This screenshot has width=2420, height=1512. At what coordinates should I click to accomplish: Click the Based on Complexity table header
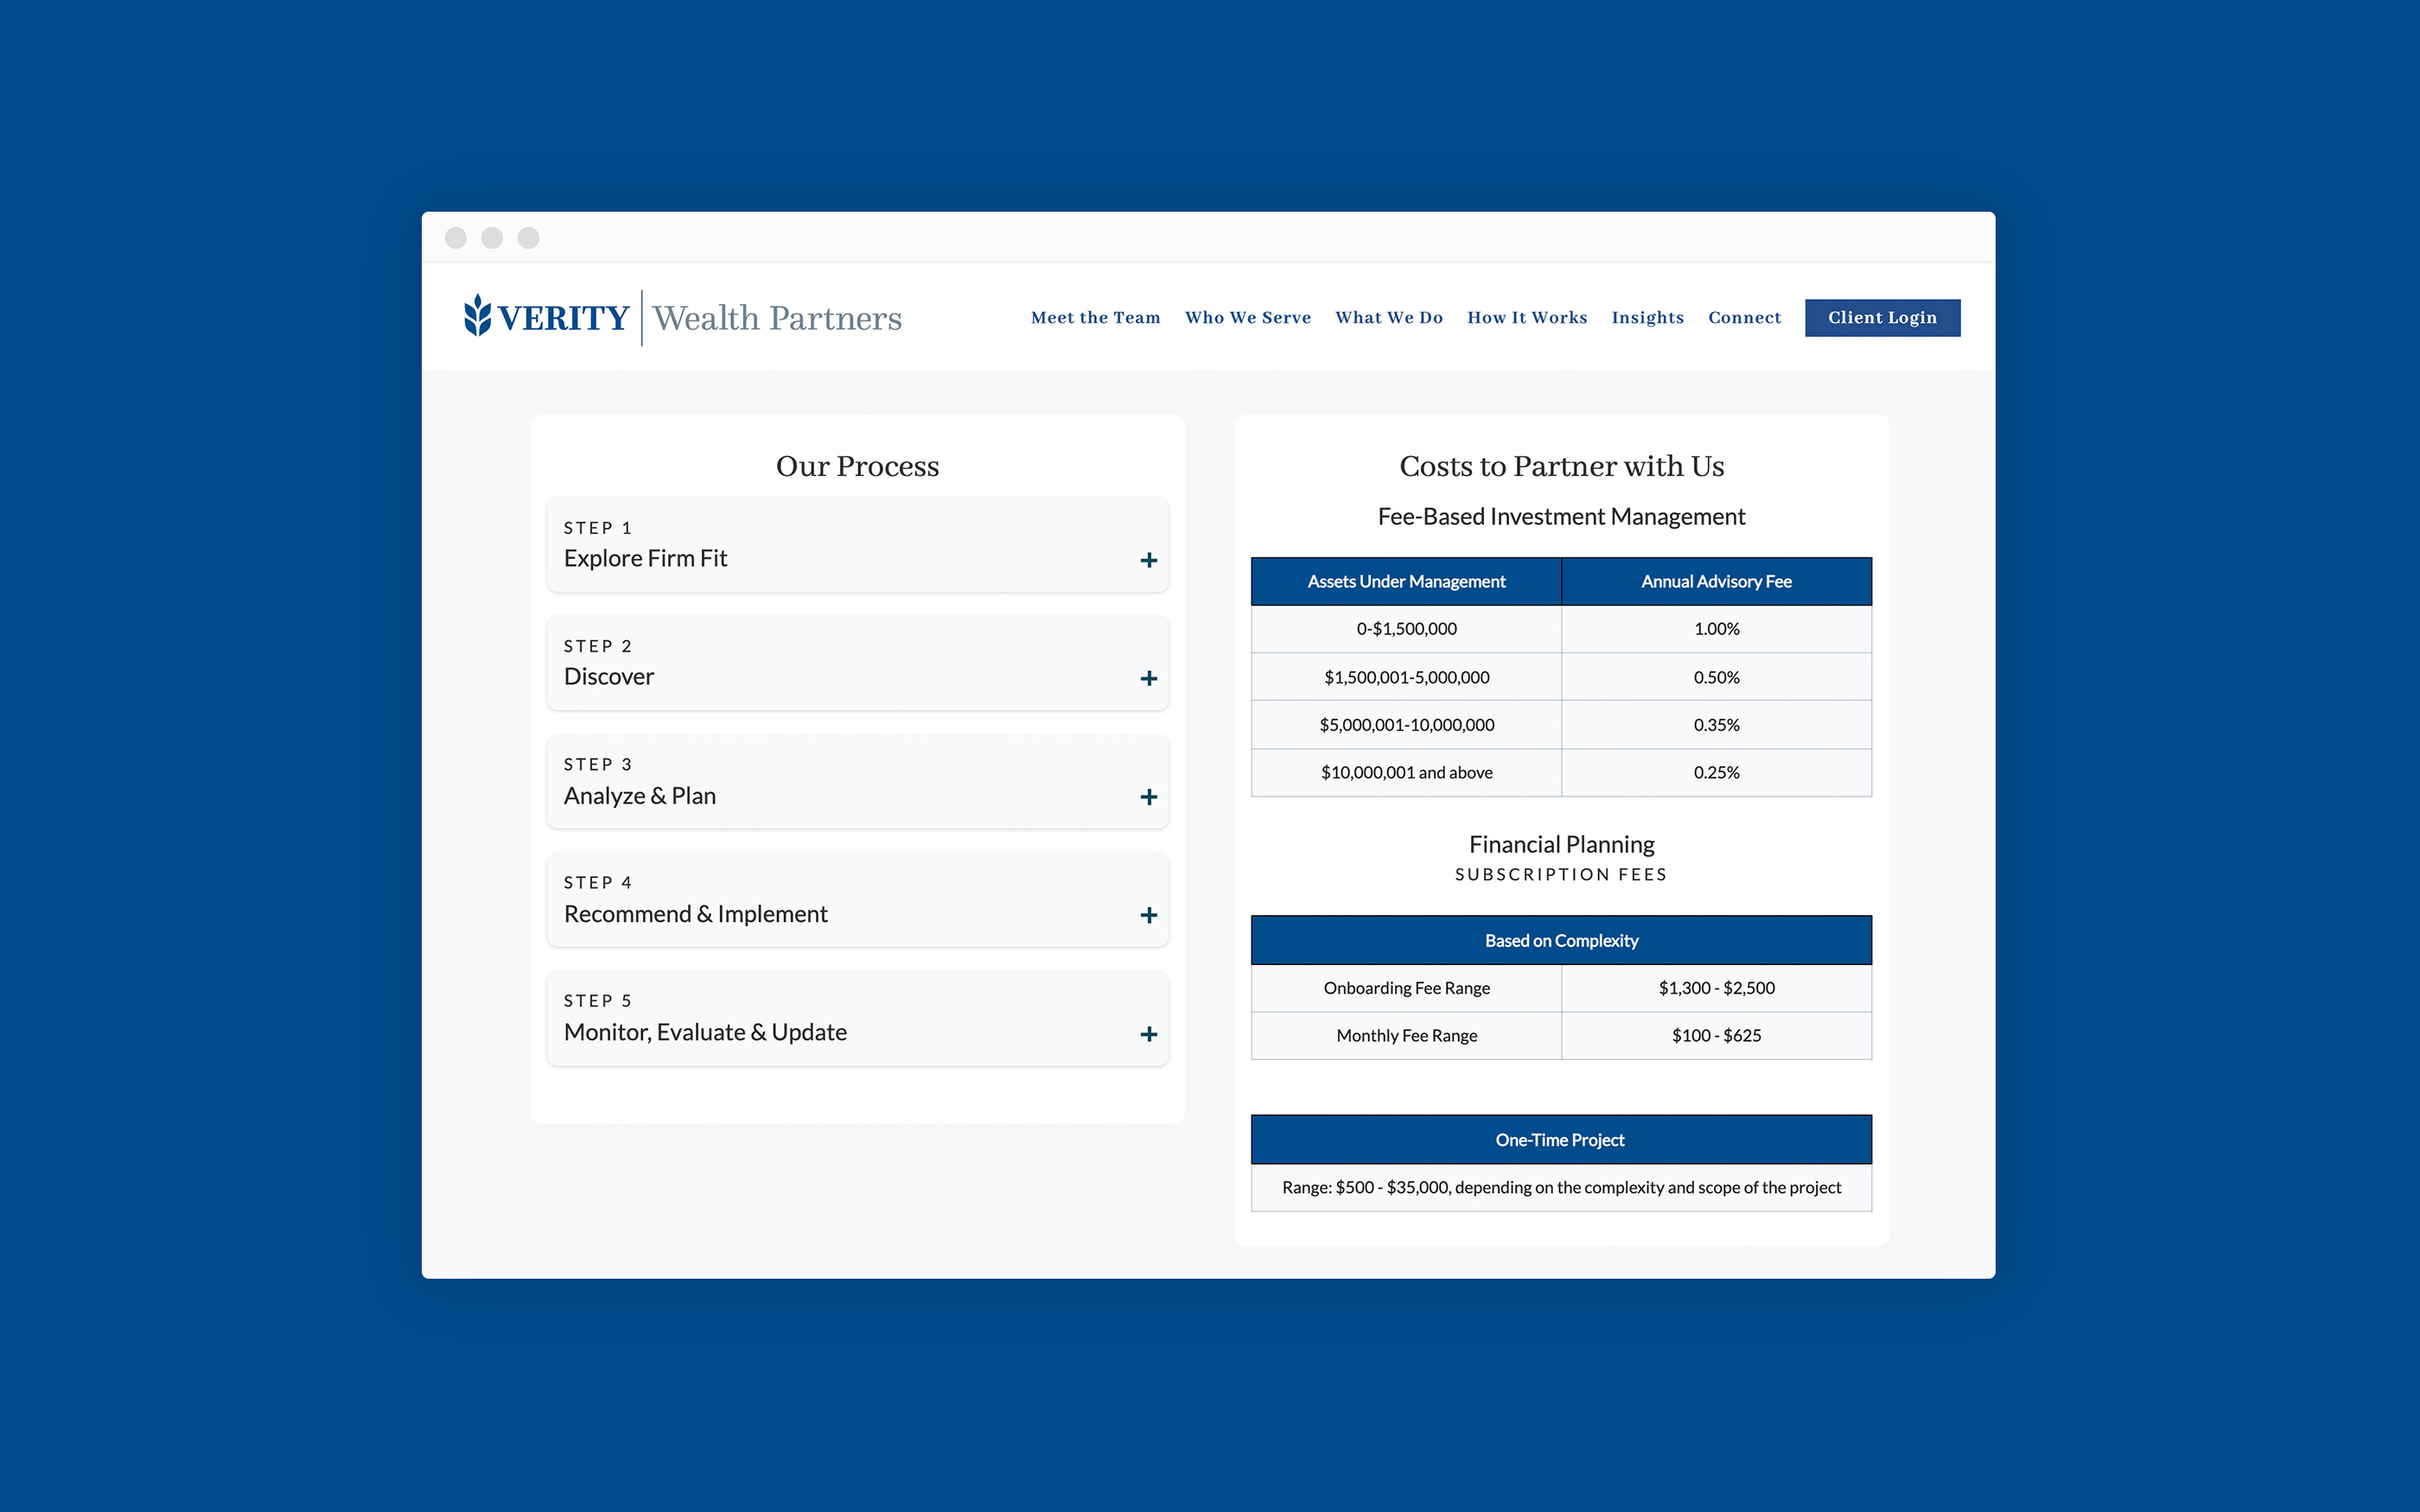pos(1560,940)
